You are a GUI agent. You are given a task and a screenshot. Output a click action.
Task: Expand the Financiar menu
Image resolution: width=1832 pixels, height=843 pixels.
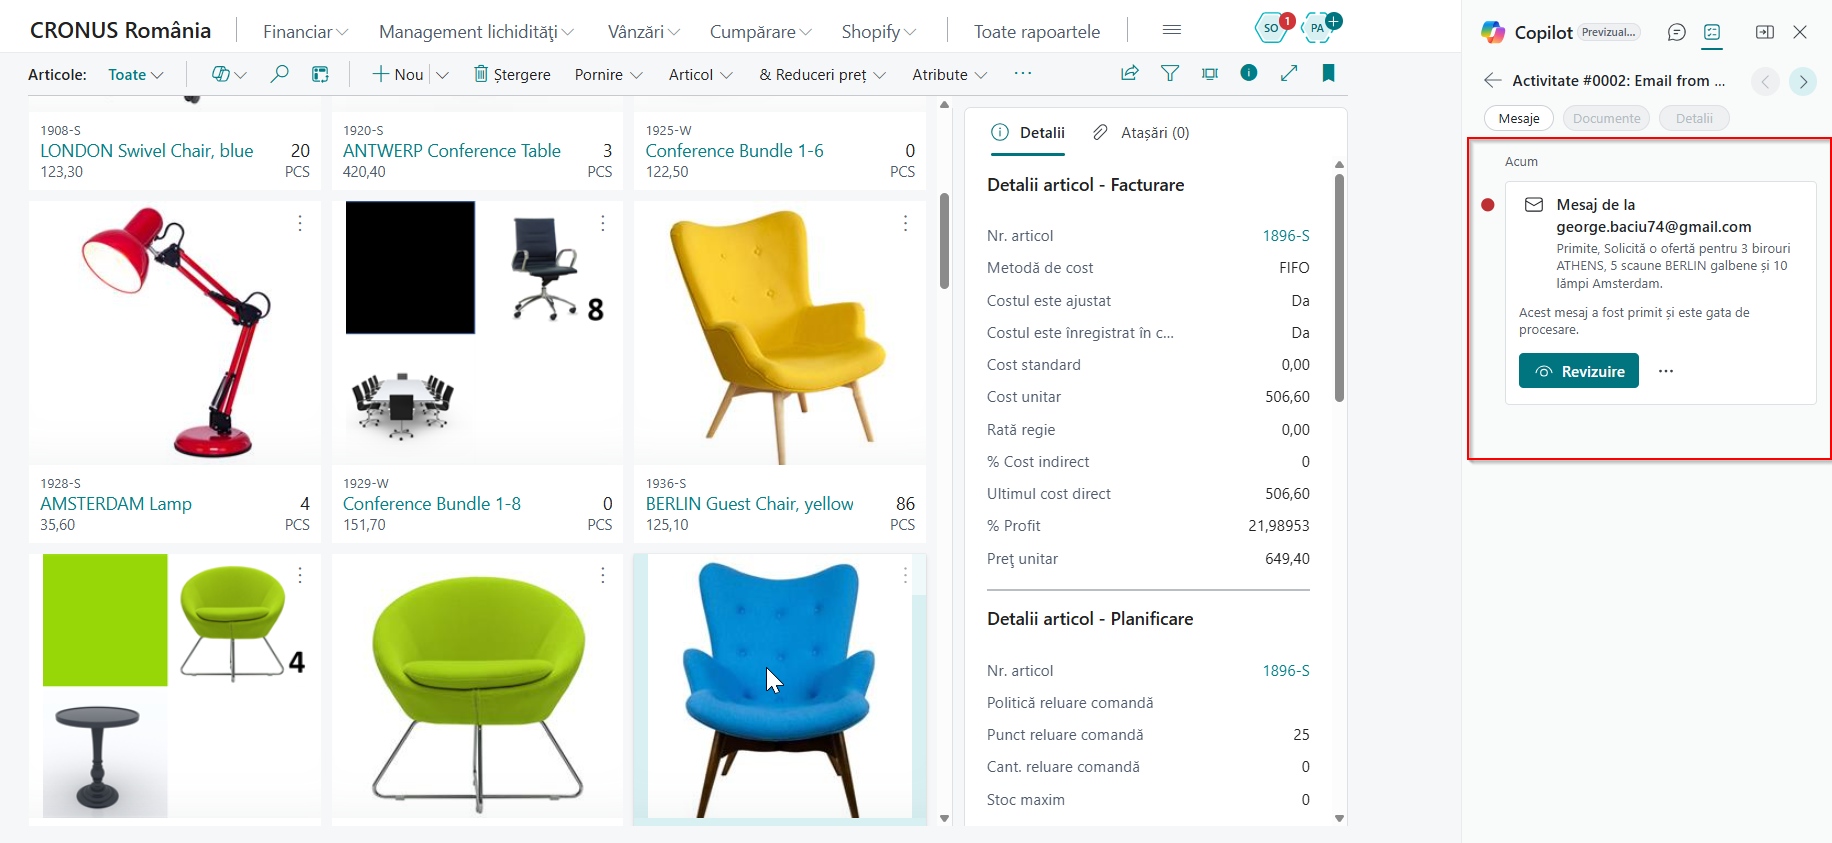306,32
